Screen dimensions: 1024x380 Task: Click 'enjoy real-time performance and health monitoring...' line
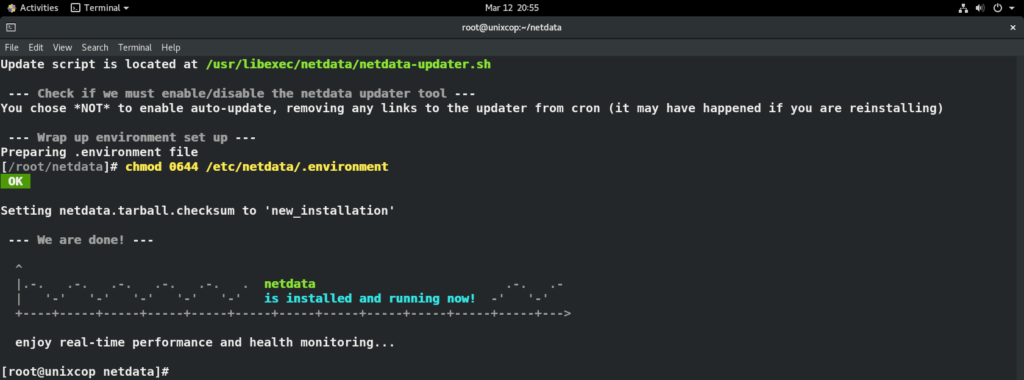[x=205, y=342]
